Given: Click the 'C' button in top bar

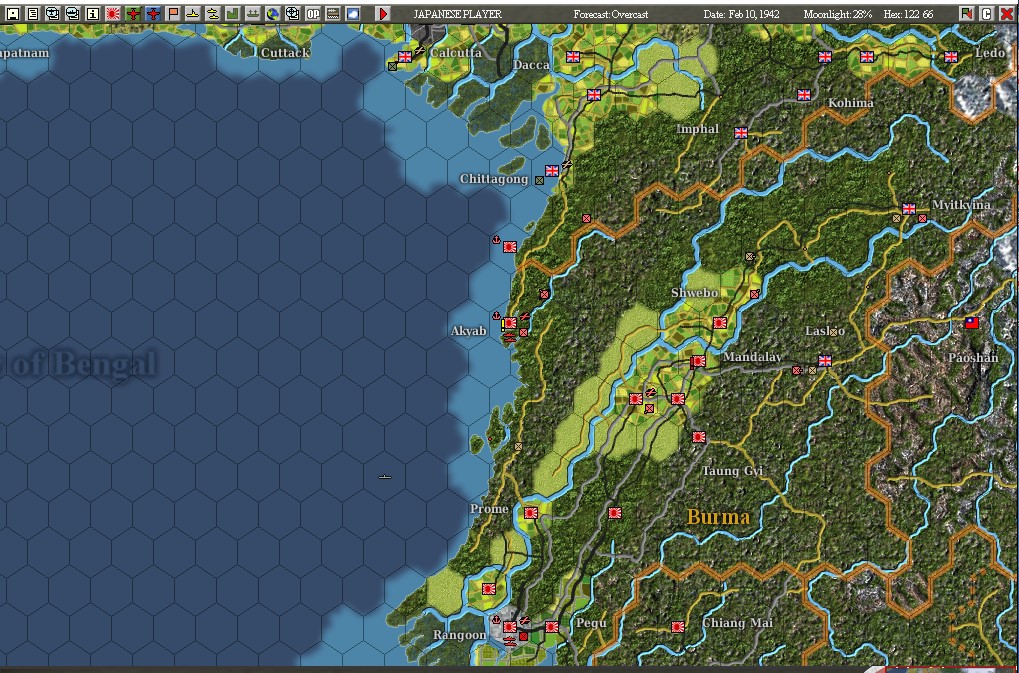Looking at the screenshot, I should coord(987,13).
